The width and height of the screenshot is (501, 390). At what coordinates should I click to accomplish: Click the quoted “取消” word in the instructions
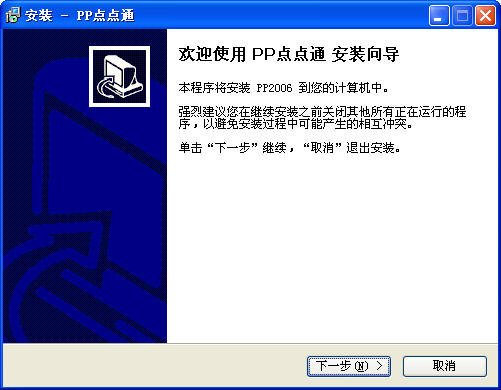pyautogui.click(x=322, y=147)
